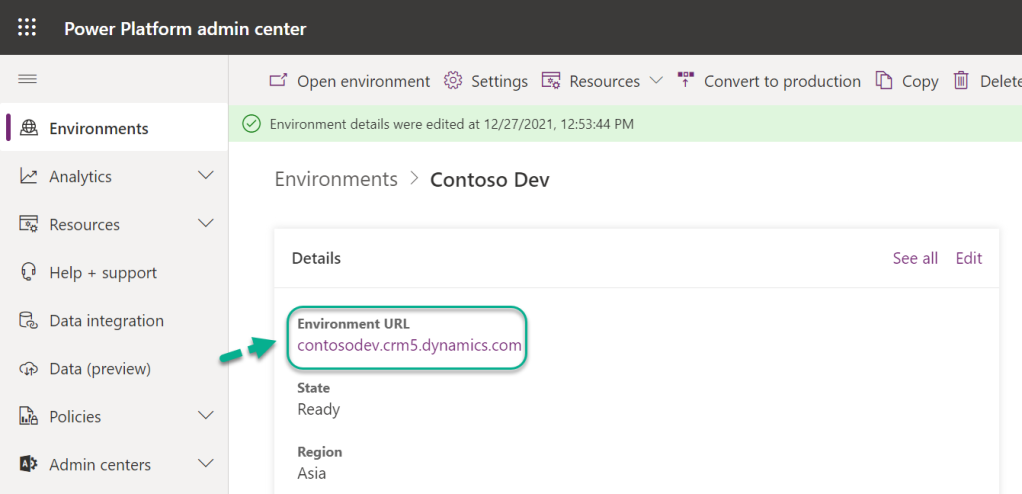Click the environment edited notification message

[452, 124]
